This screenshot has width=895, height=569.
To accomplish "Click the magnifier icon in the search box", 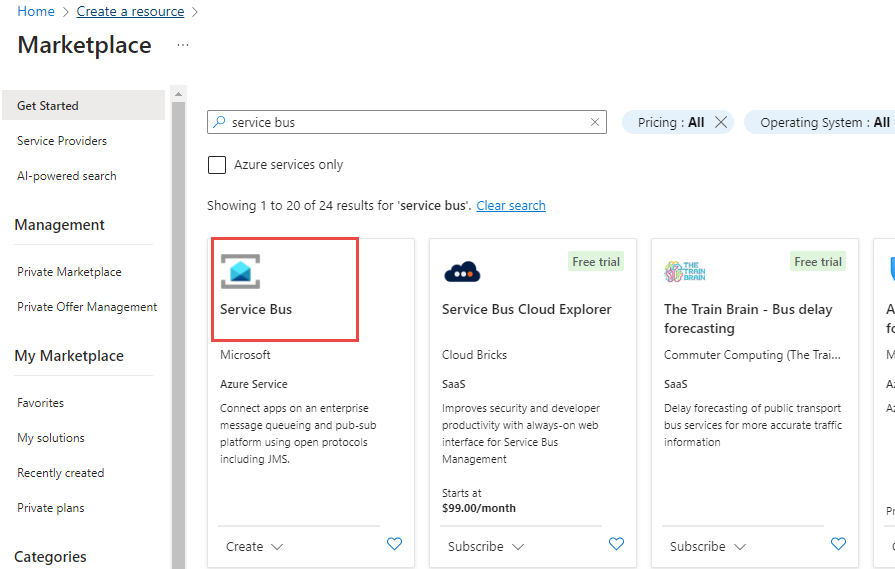I will 219,122.
